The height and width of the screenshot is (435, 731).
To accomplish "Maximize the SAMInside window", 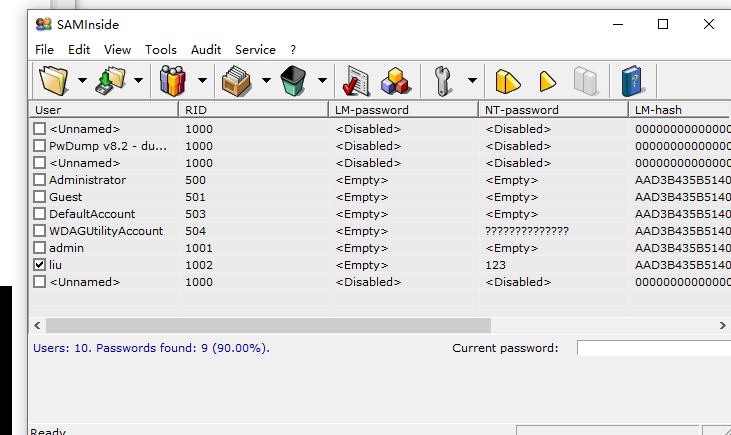I will (663, 24).
